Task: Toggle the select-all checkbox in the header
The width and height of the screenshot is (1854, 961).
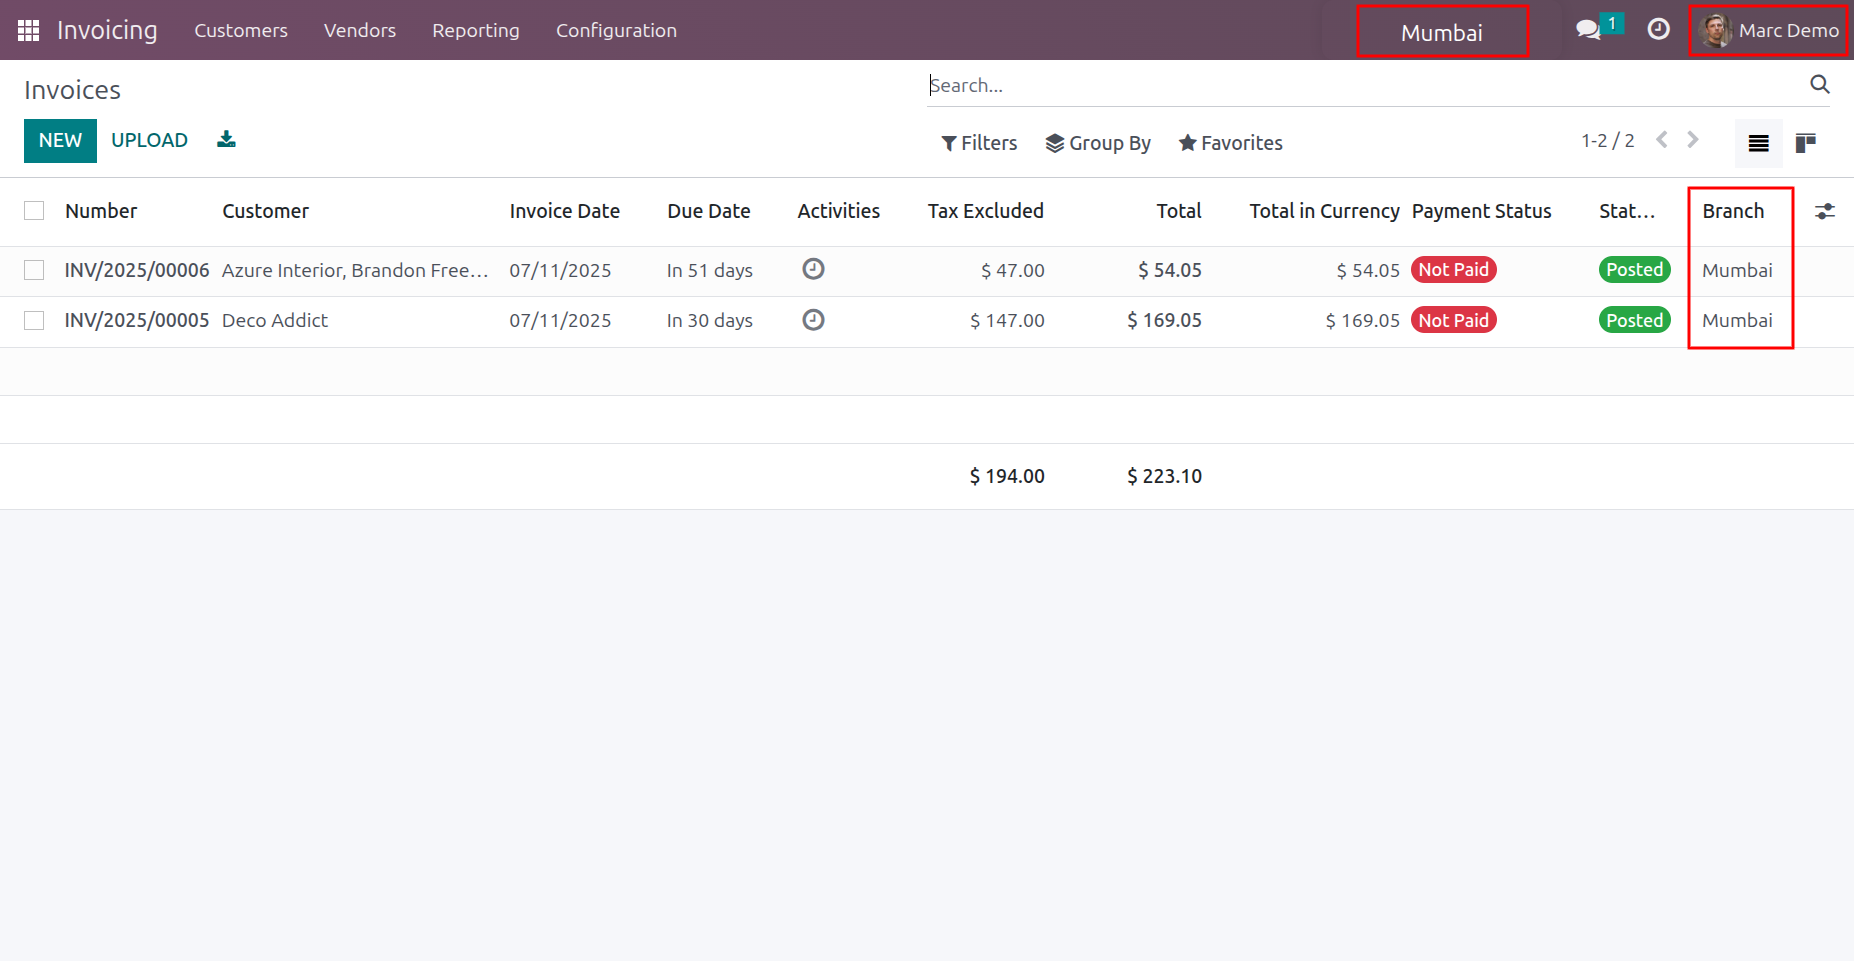Action: coord(34,211)
